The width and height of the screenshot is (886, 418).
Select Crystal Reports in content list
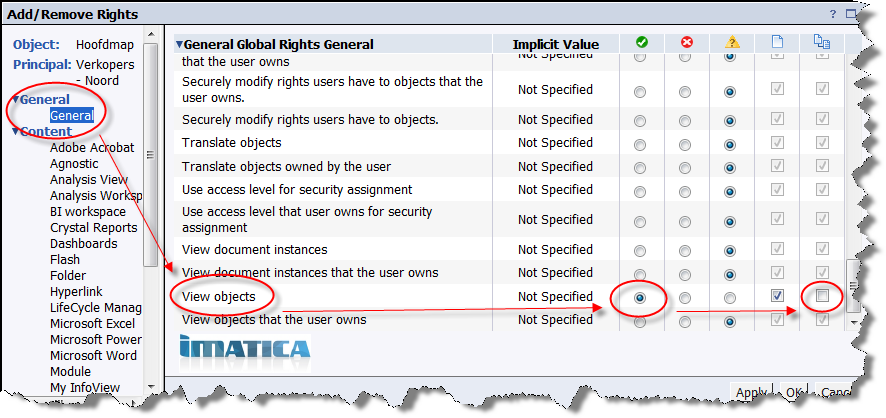click(94, 228)
